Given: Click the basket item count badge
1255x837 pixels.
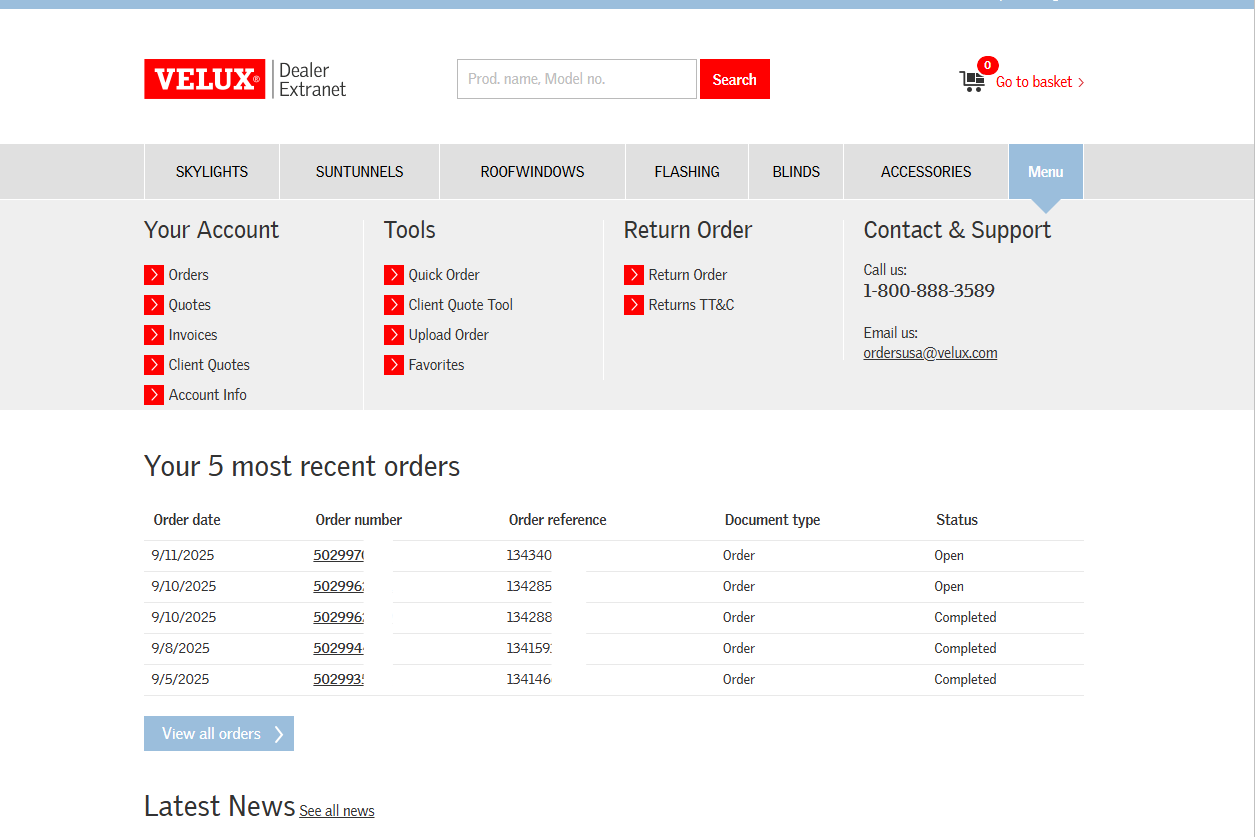Looking at the screenshot, I should pos(988,66).
